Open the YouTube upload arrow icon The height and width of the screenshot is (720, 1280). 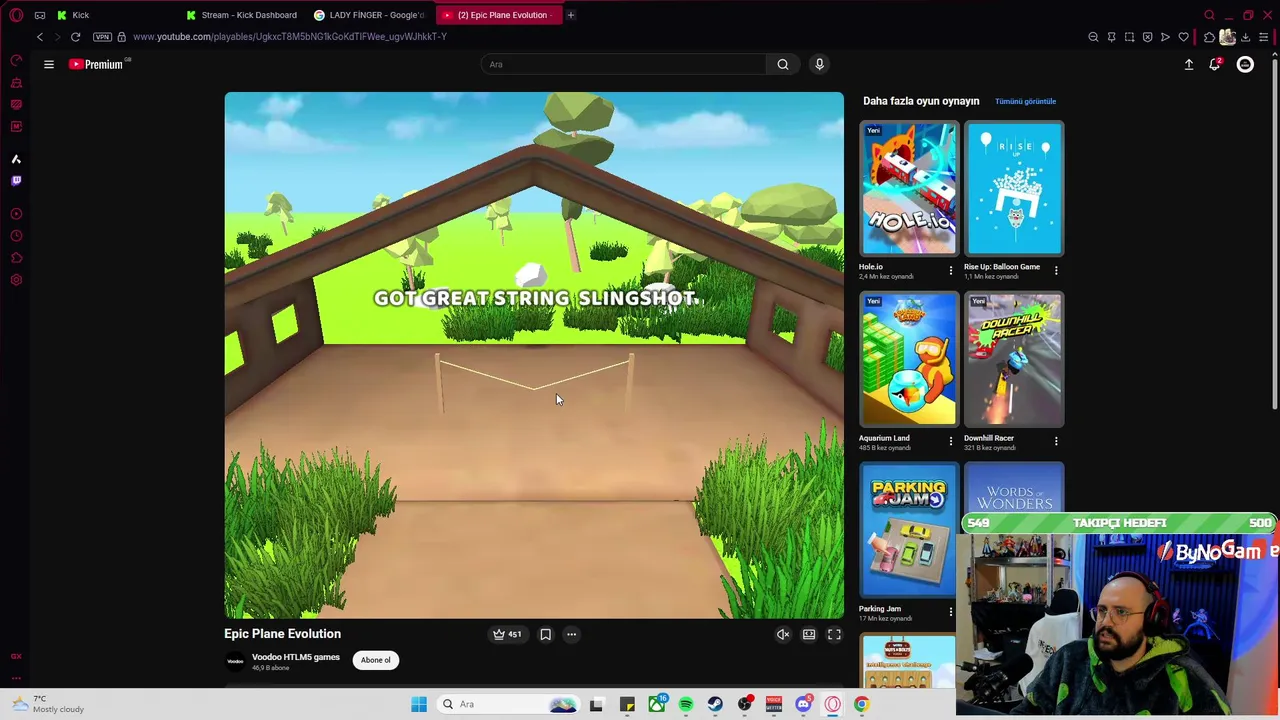pos(1189,64)
